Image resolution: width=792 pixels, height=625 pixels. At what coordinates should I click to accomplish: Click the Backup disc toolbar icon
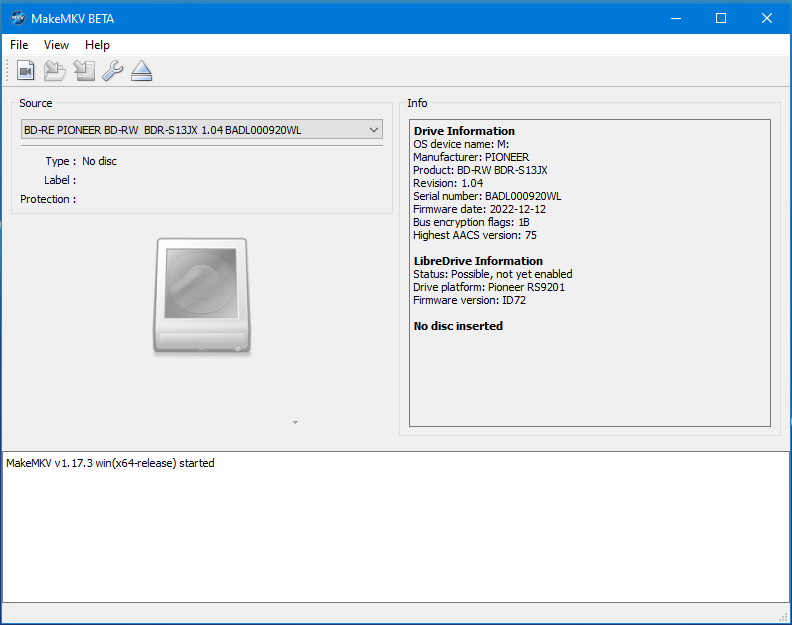click(84, 71)
